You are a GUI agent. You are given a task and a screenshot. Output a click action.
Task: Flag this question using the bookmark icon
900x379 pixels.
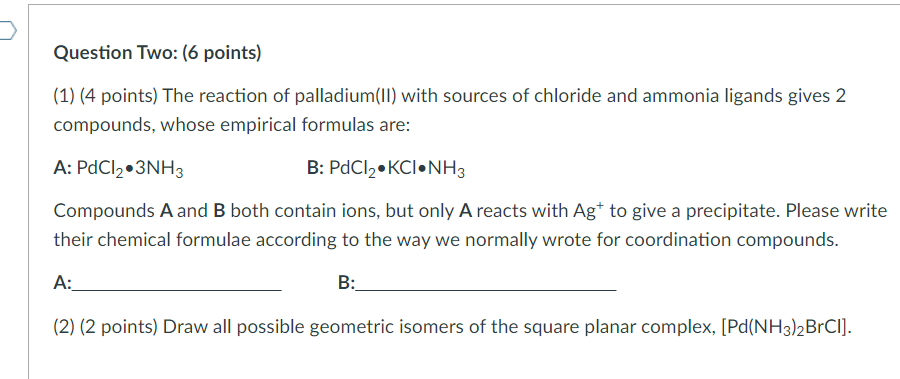(x=8, y=30)
